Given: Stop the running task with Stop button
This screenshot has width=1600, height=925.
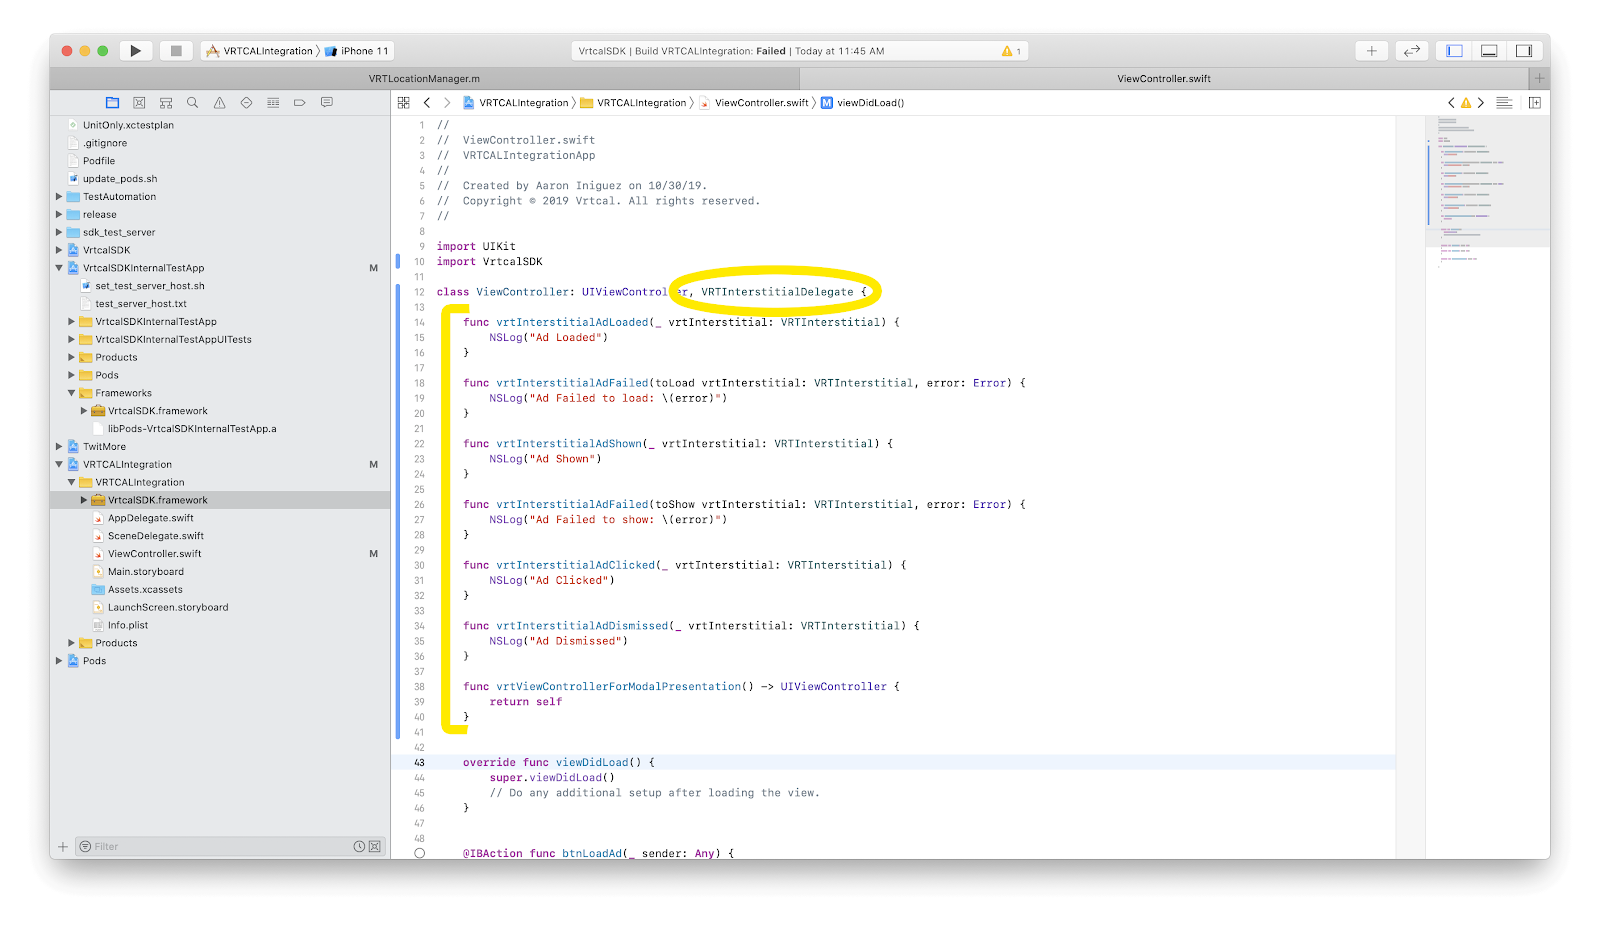Looking at the screenshot, I should 176,51.
